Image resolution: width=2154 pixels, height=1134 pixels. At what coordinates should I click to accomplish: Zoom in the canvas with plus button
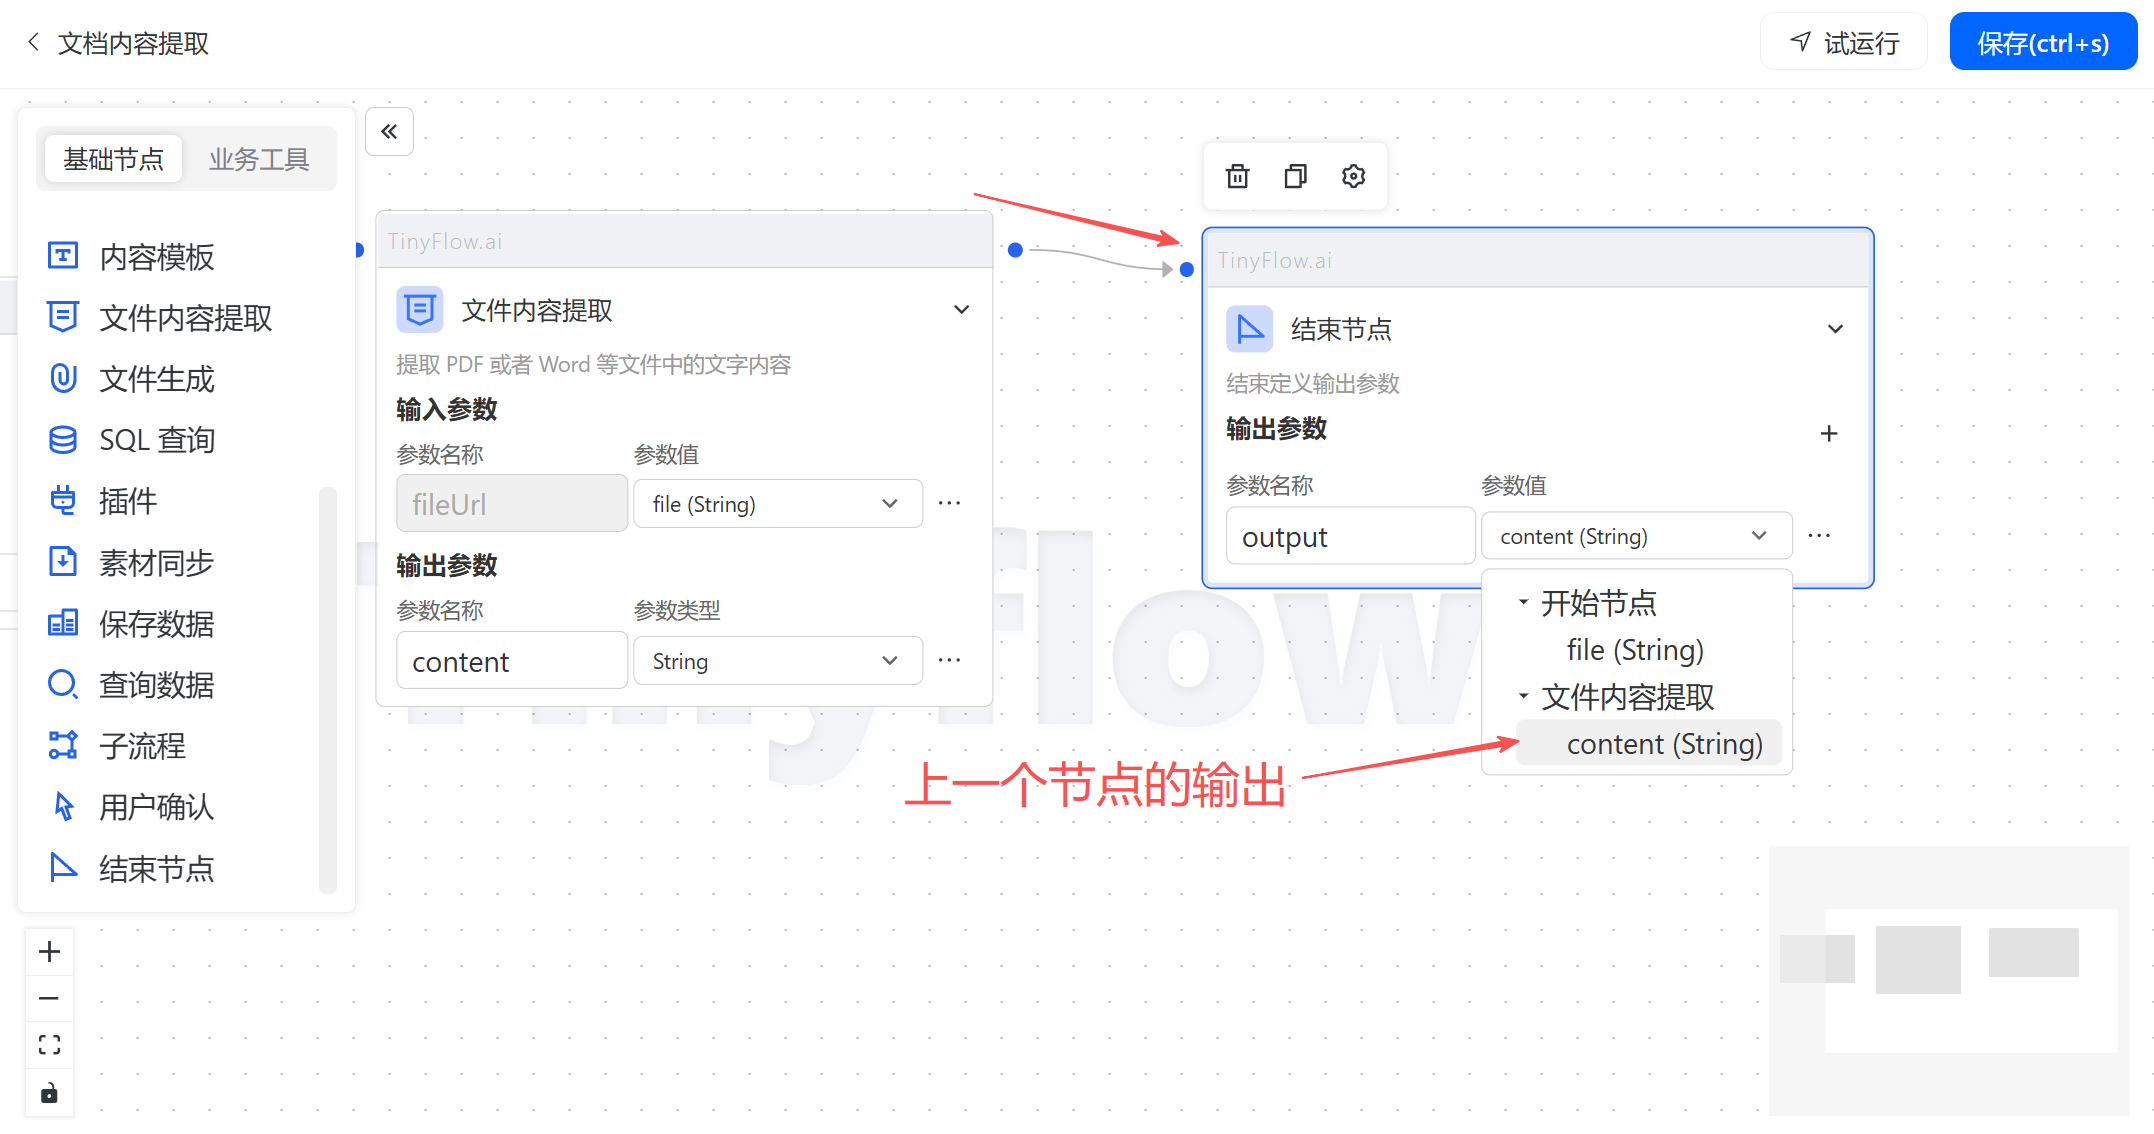(x=49, y=951)
